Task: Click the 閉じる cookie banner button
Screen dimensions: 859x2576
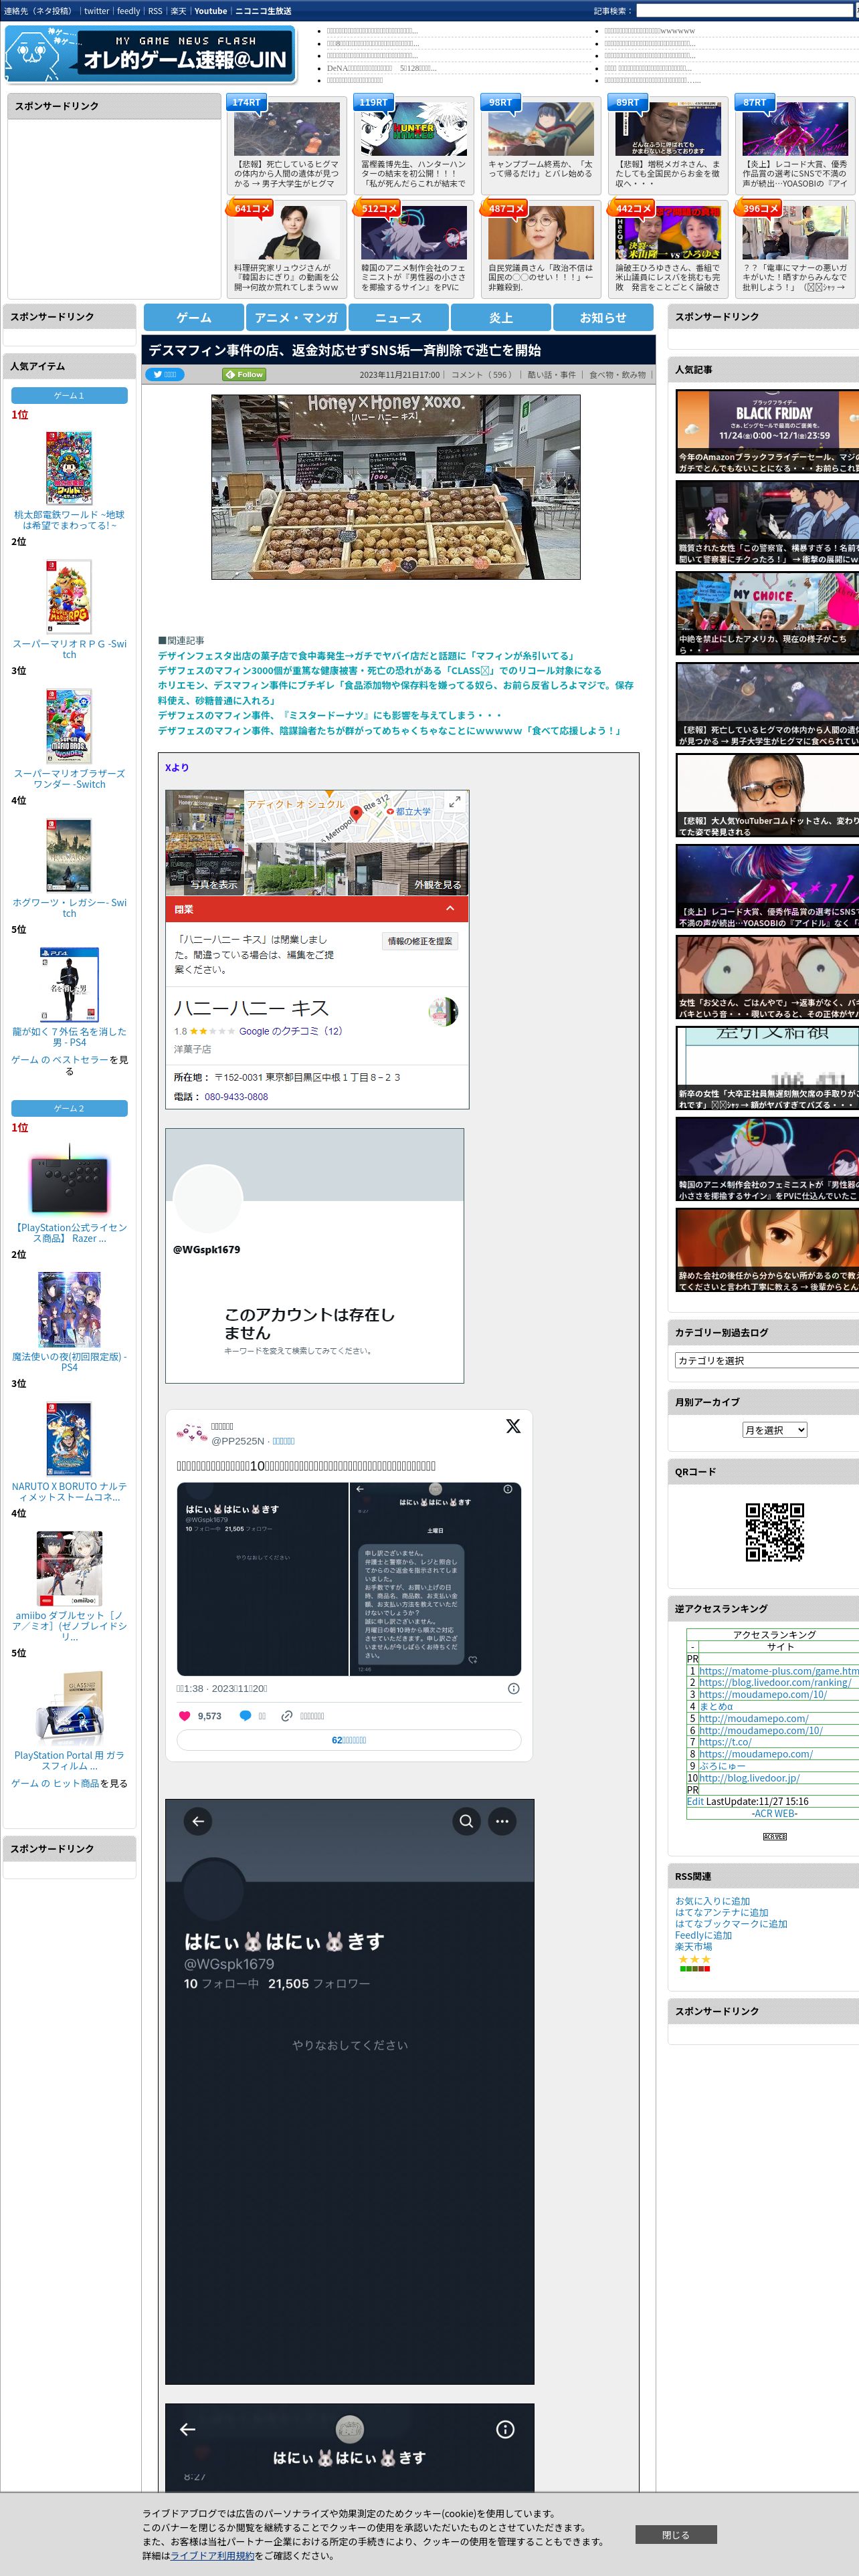Action: pyautogui.click(x=675, y=2534)
